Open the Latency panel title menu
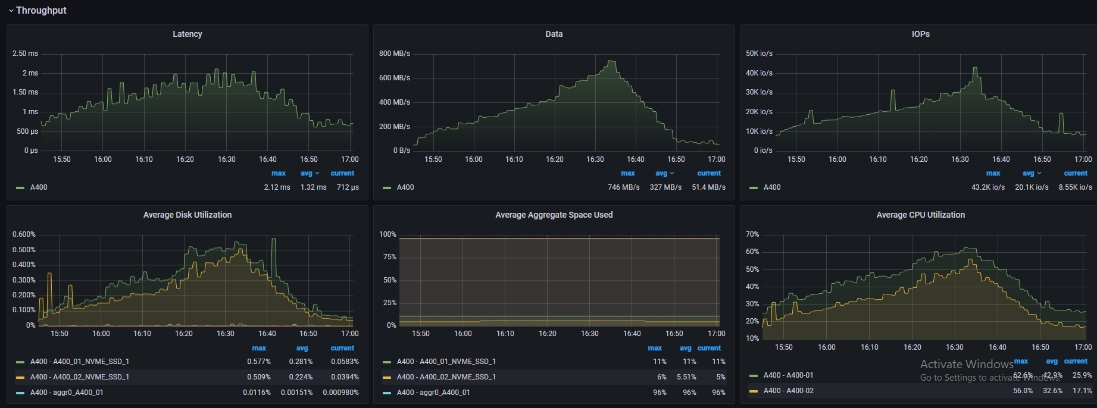The image size is (1097, 408). coord(187,34)
